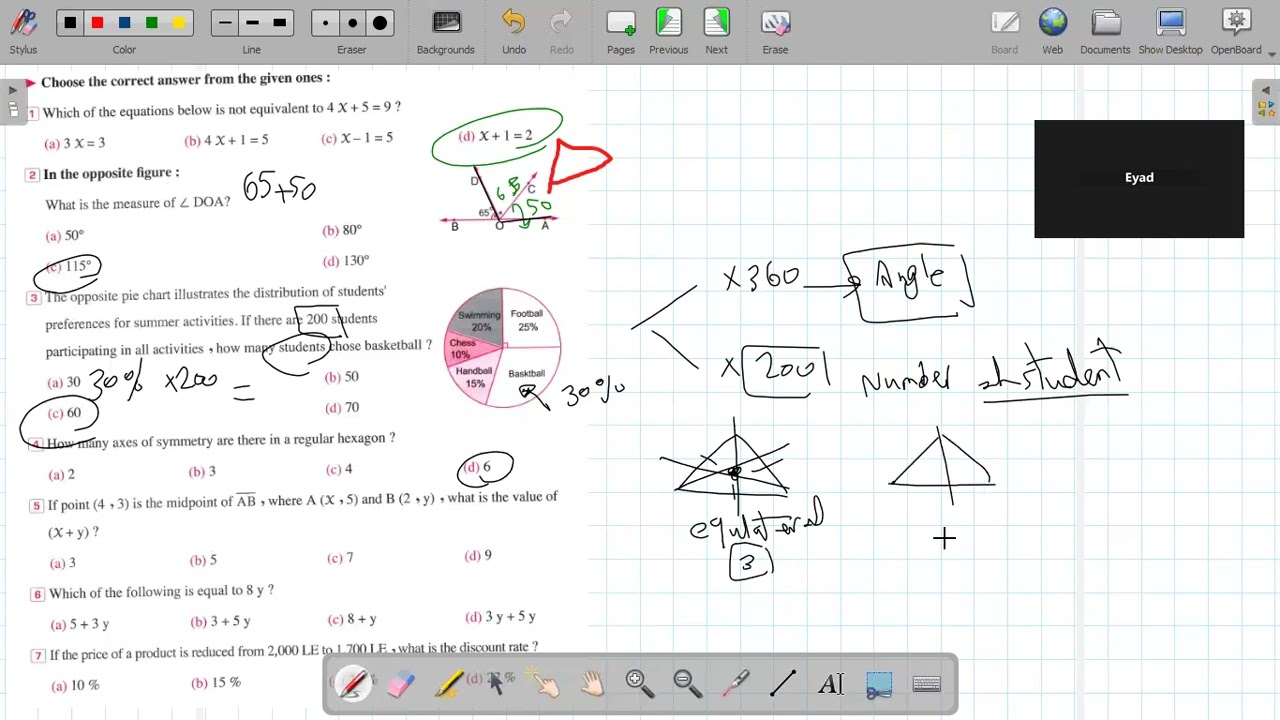Go to the Next page
Viewport: 1280px width, 720px height.
pos(717,32)
